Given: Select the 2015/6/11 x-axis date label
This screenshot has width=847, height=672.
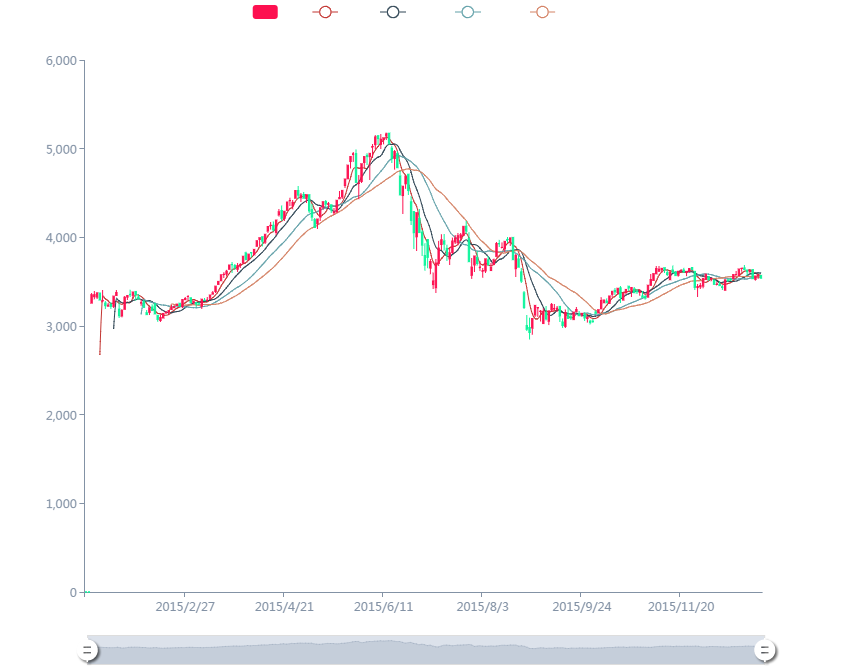Looking at the screenshot, I should point(383,607).
